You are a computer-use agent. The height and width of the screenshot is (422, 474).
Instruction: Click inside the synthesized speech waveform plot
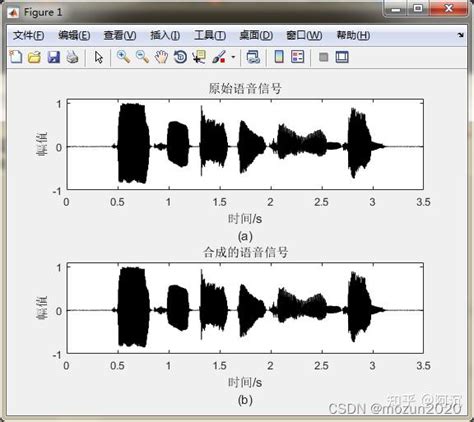point(245,308)
